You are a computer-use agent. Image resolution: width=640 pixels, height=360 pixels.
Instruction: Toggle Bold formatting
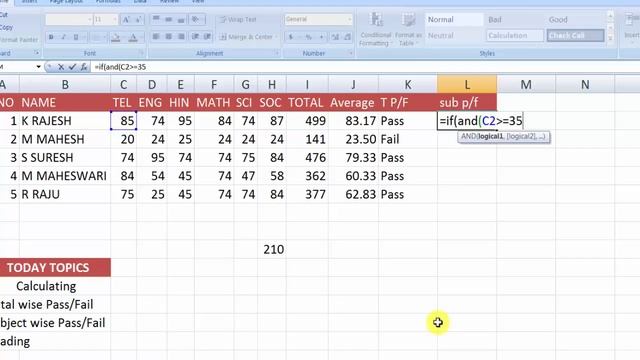51,37
